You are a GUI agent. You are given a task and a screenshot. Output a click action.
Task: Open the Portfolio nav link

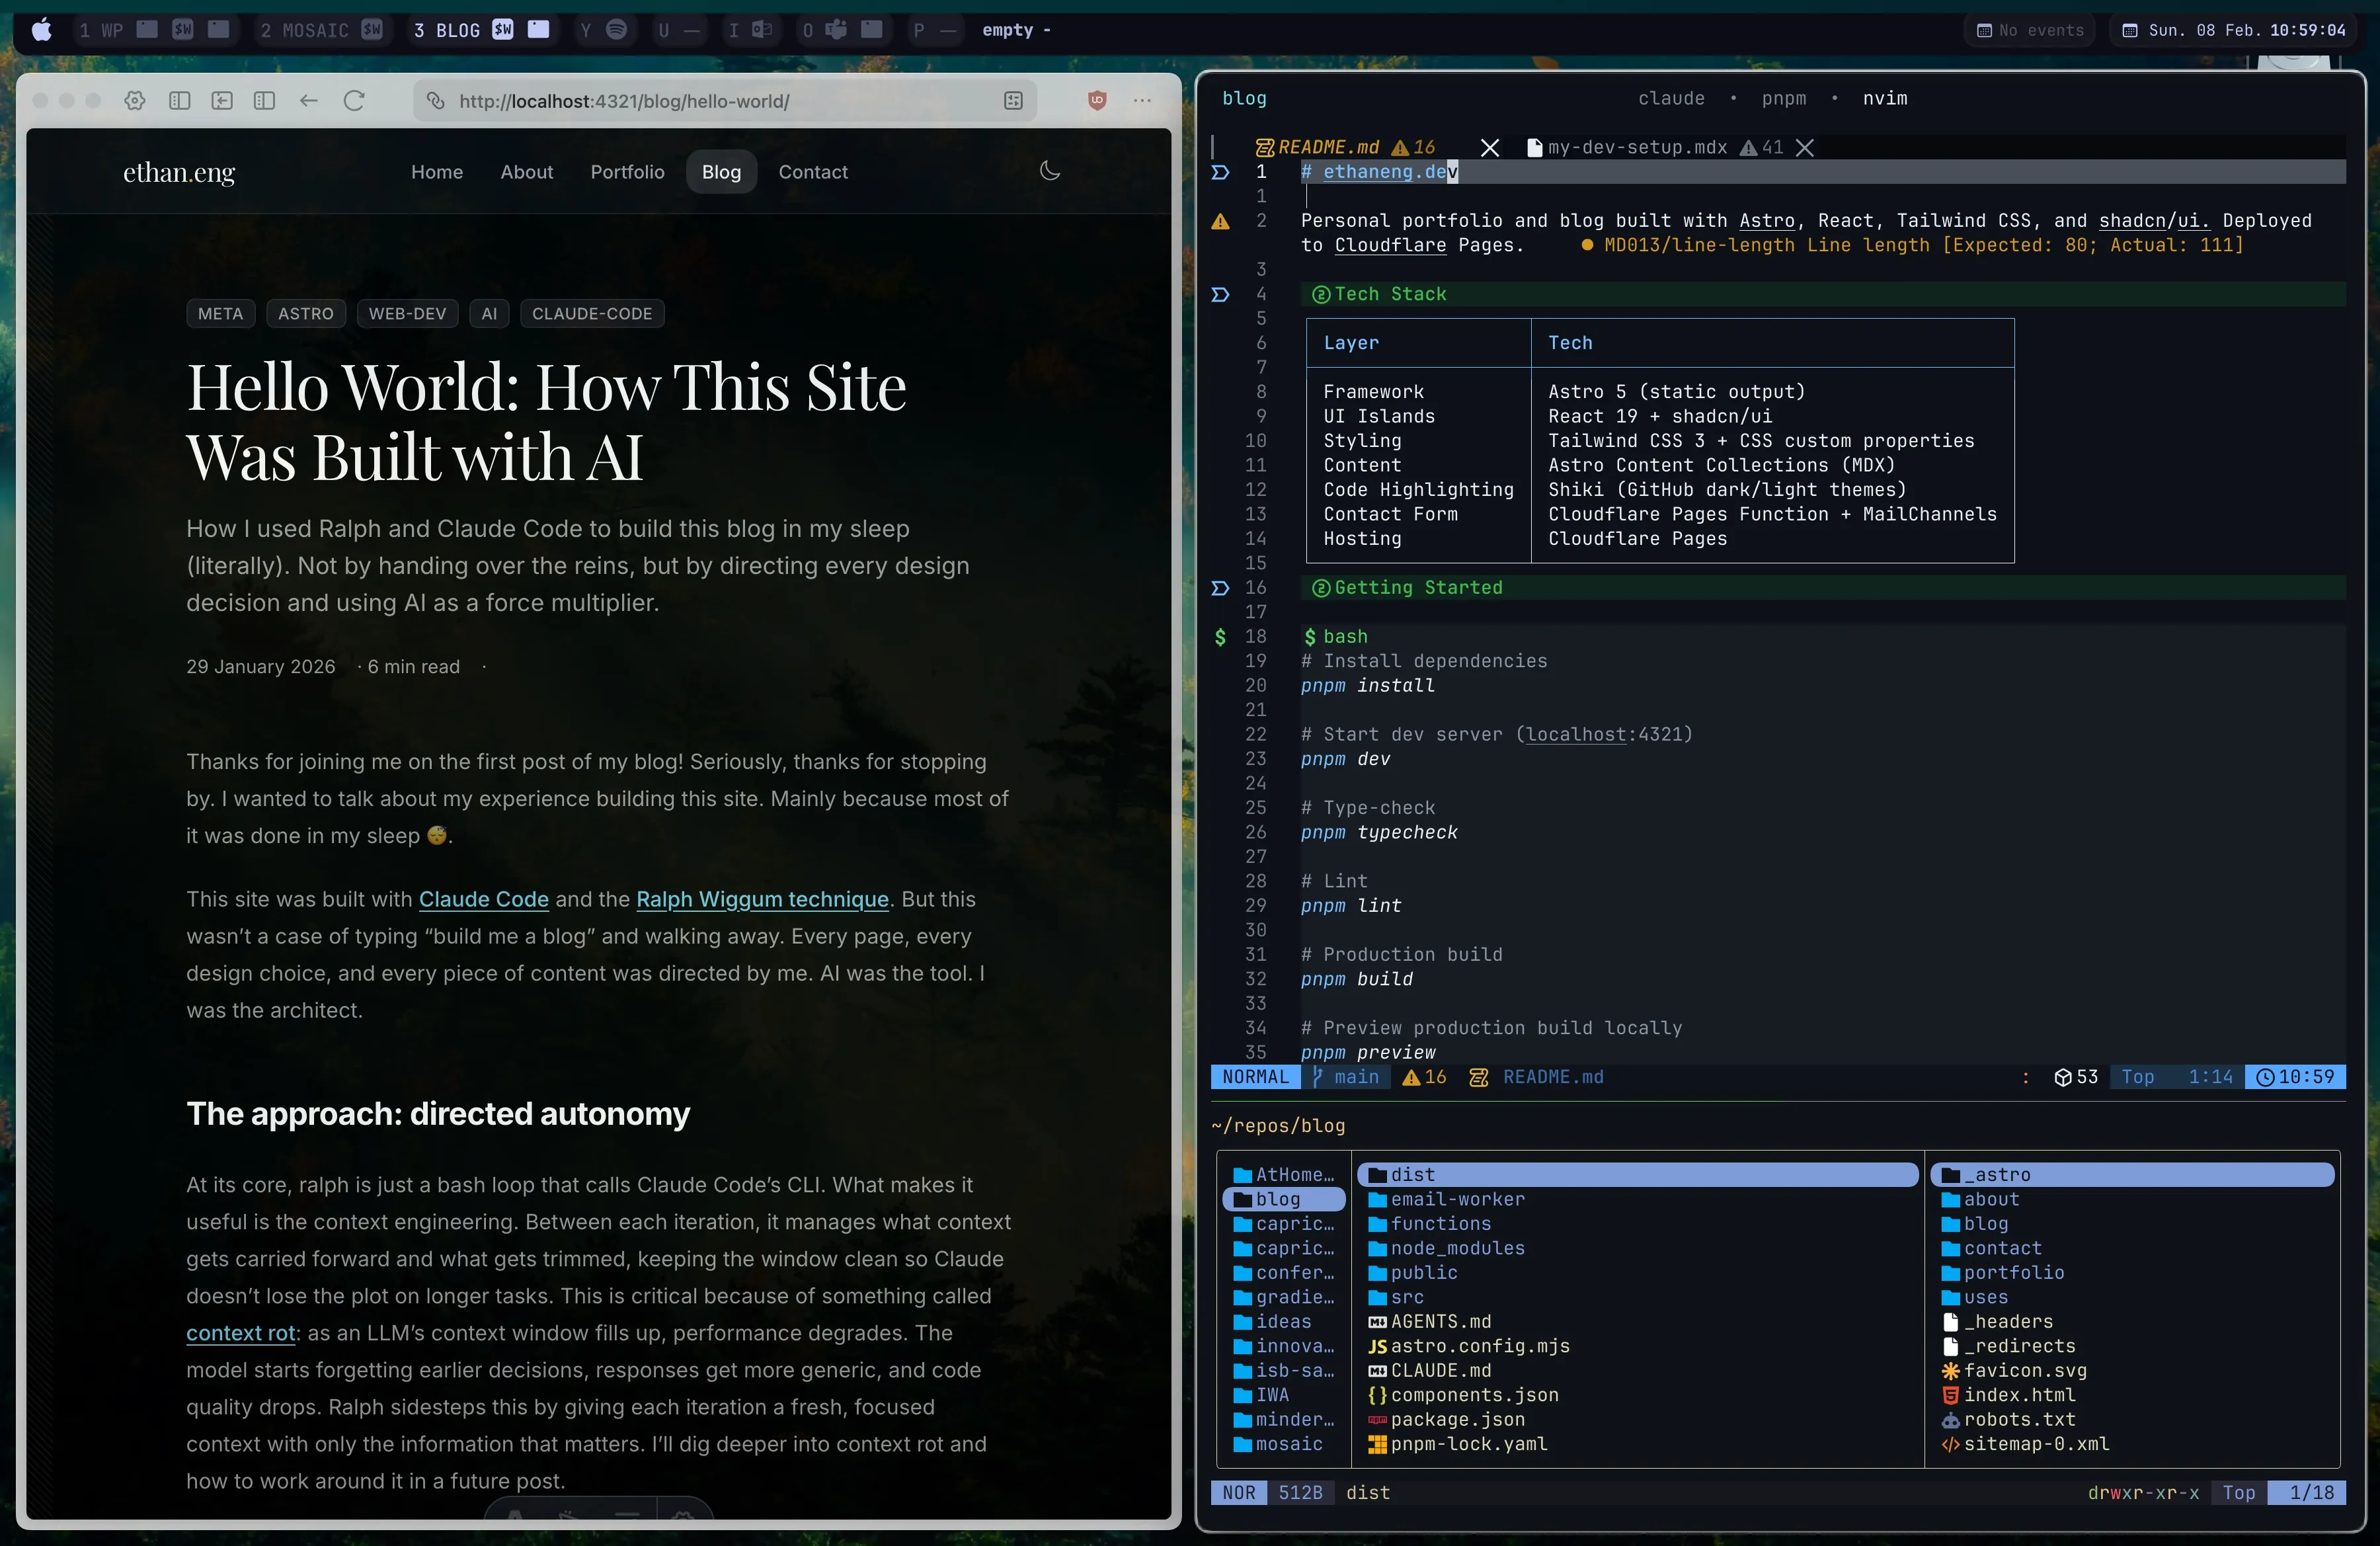tap(627, 172)
